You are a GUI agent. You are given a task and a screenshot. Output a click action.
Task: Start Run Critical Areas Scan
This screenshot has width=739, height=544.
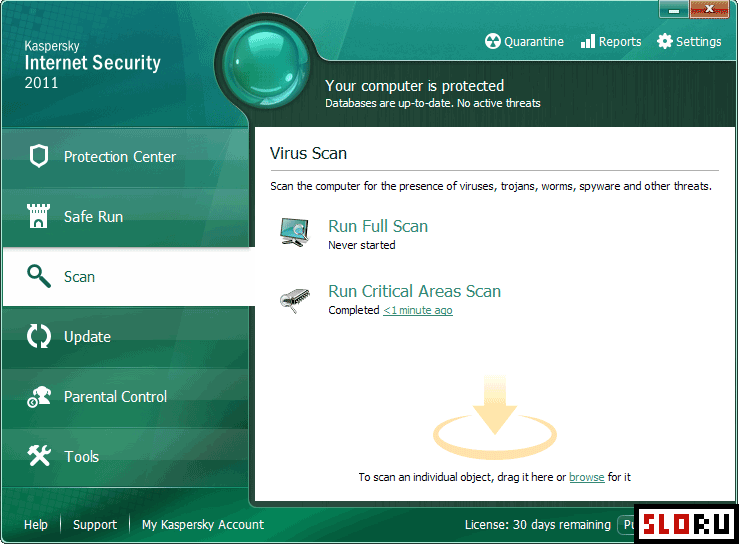(414, 291)
